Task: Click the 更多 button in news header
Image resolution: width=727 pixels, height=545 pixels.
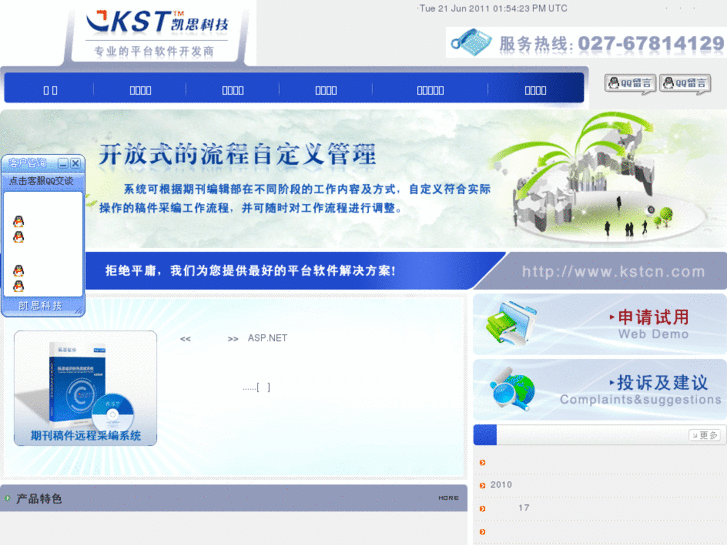Action: [x=705, y=435]
